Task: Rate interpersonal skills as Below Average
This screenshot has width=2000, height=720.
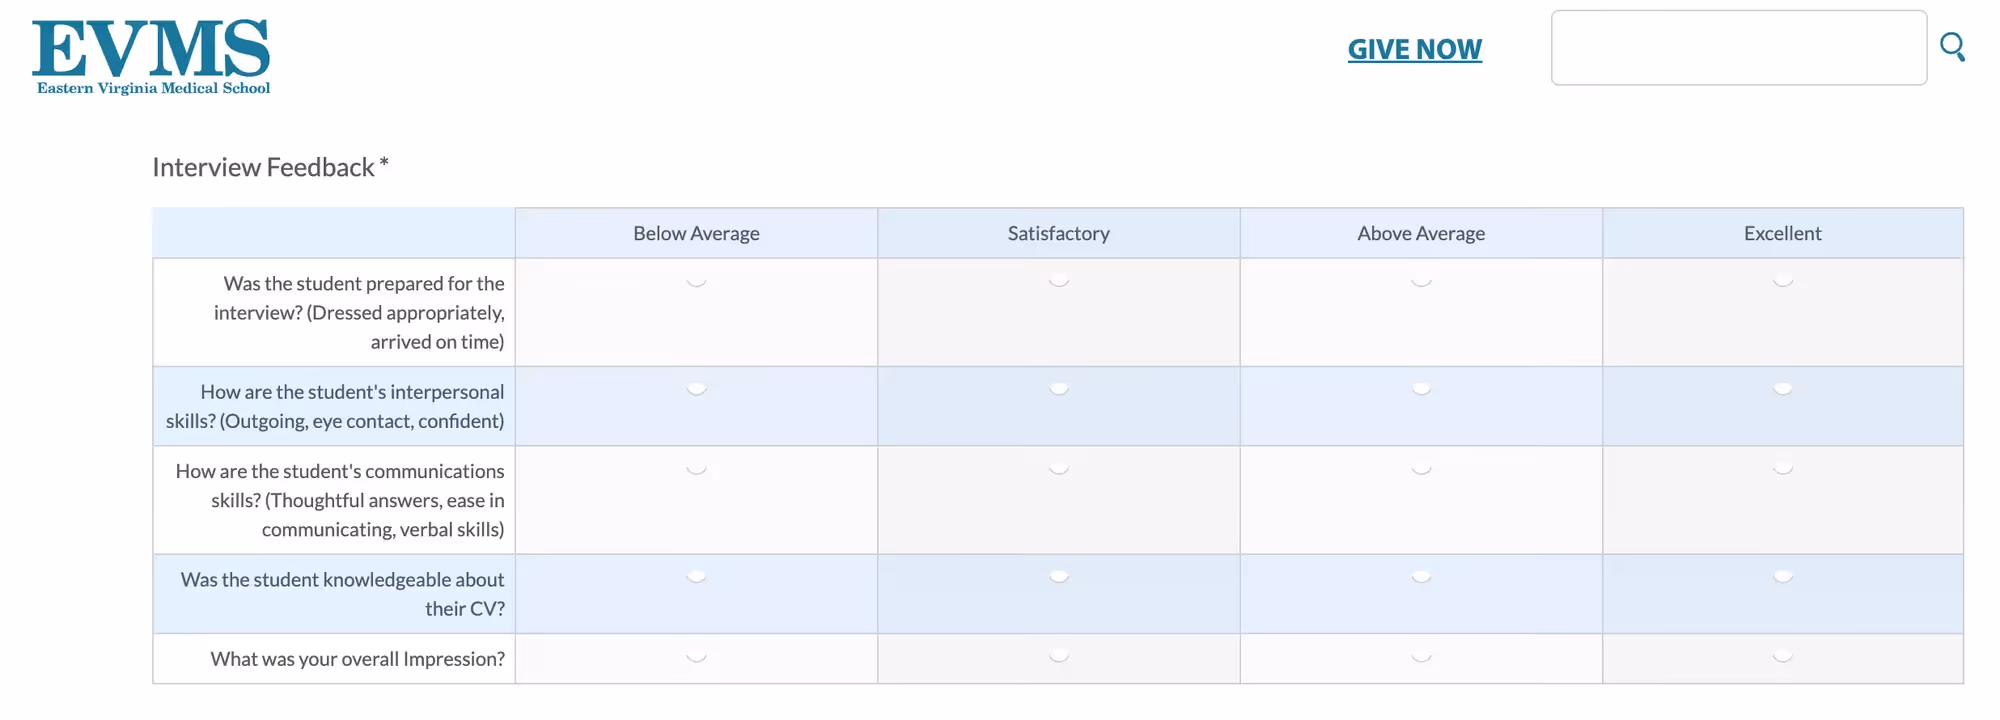Action: (x=696, y=390)
